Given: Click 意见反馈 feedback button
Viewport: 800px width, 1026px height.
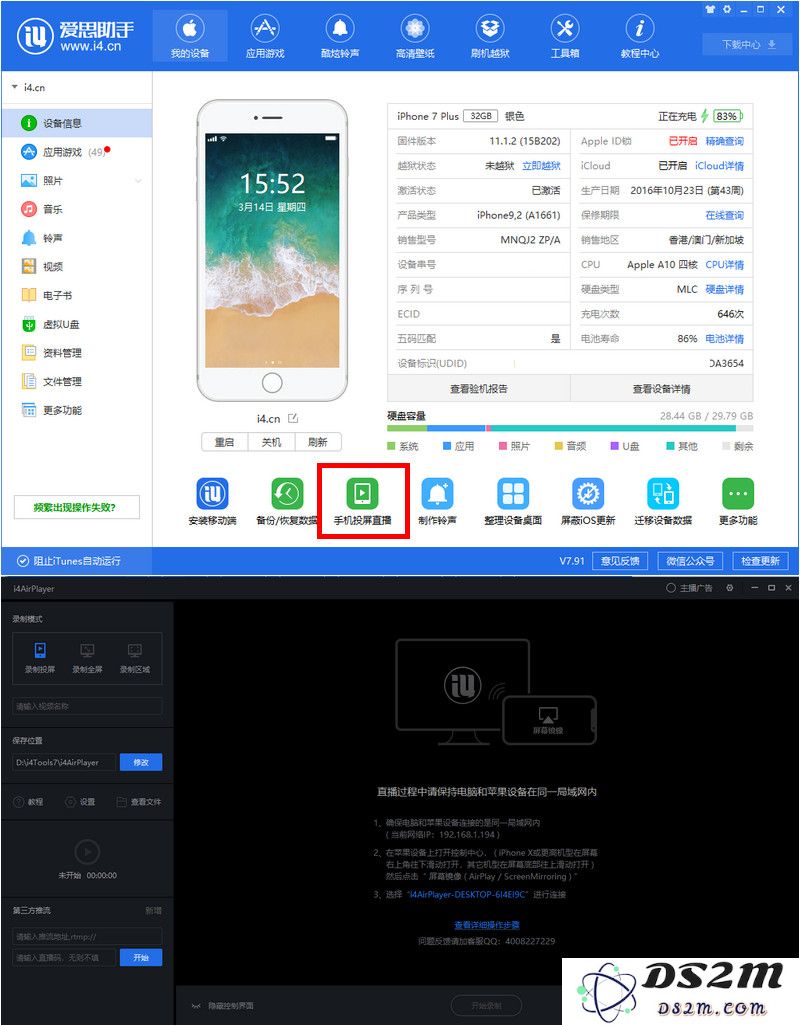Looking at the screenshot, I should pos(620,561).
